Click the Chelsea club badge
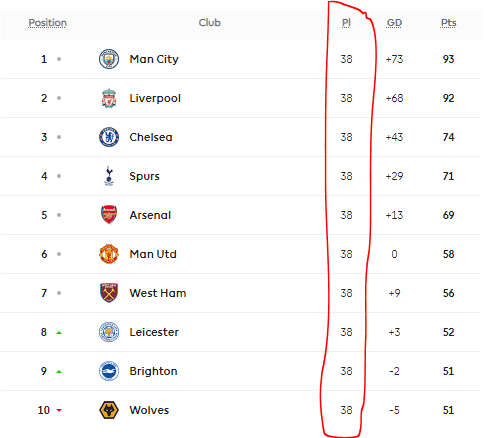The height and width of the screenshot is (438, 488). pyautogui.click(x=109, y=137)
